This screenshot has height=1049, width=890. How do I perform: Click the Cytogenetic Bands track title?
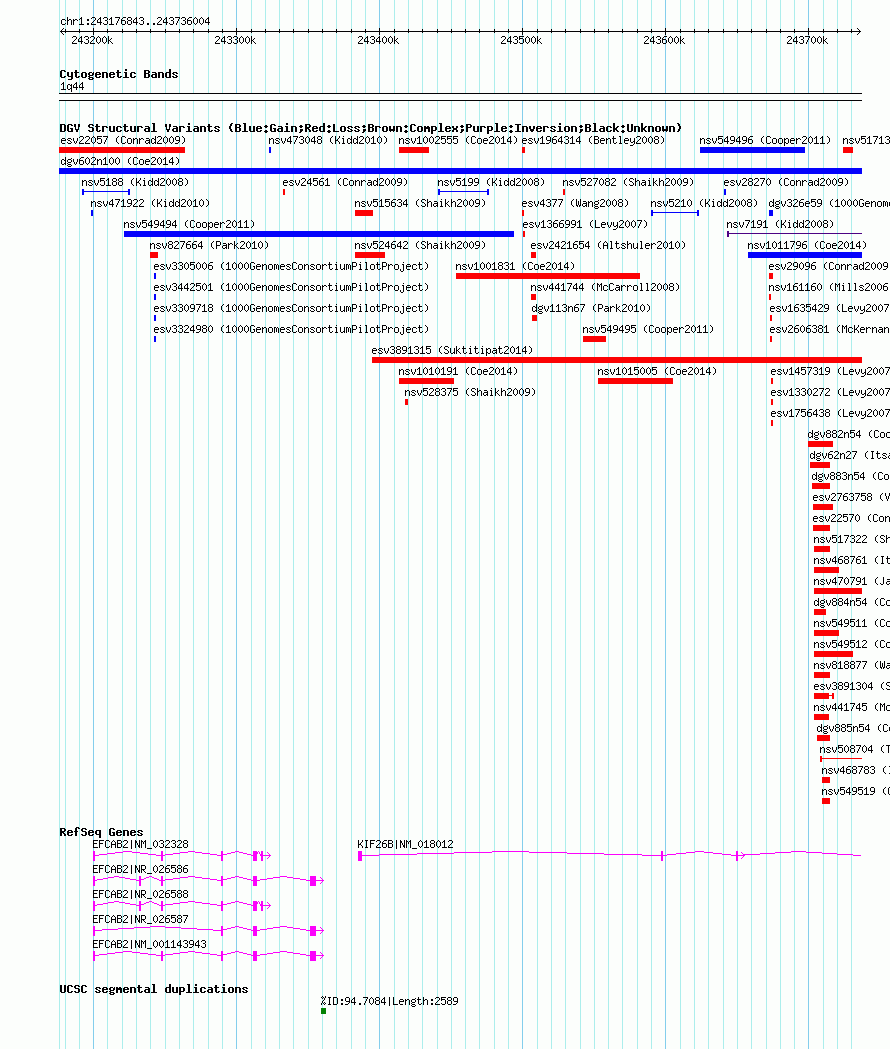tap(119, 74)
